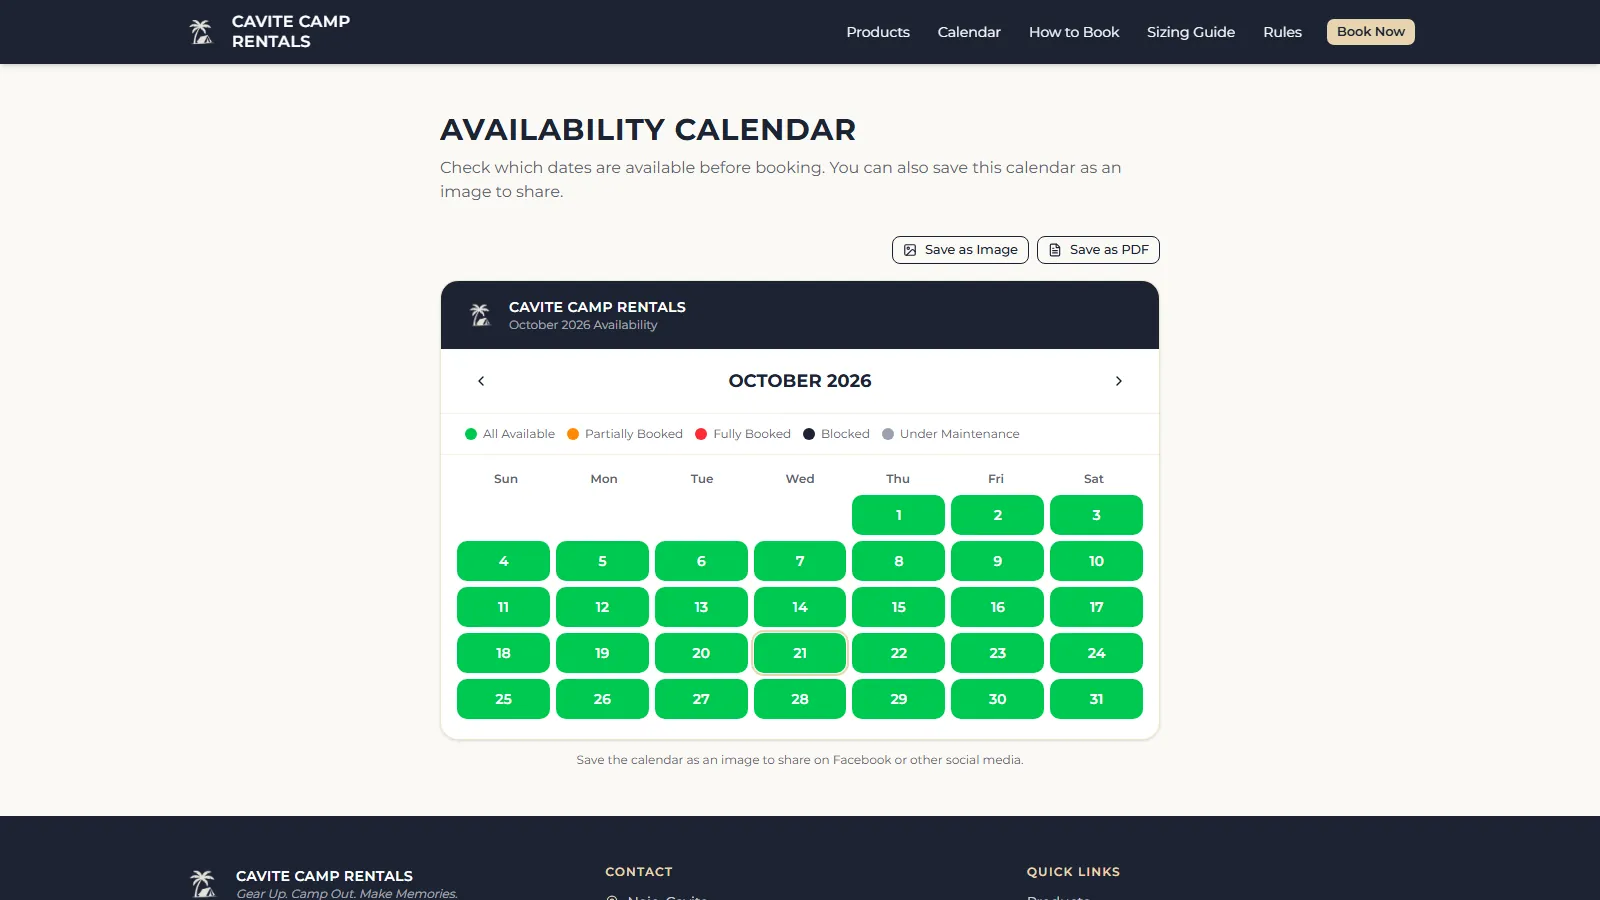Select October 1 date cell
Image resolution: width=1600 pixels, height=900 pixels.
coord(898,515)
